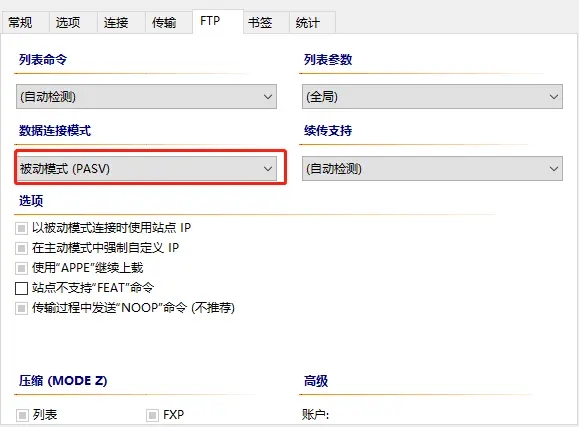The image size is (579, 427).
Task: Toggle 以被动模式连接时使用站点 IP checkbox
Action: [21, 228]
